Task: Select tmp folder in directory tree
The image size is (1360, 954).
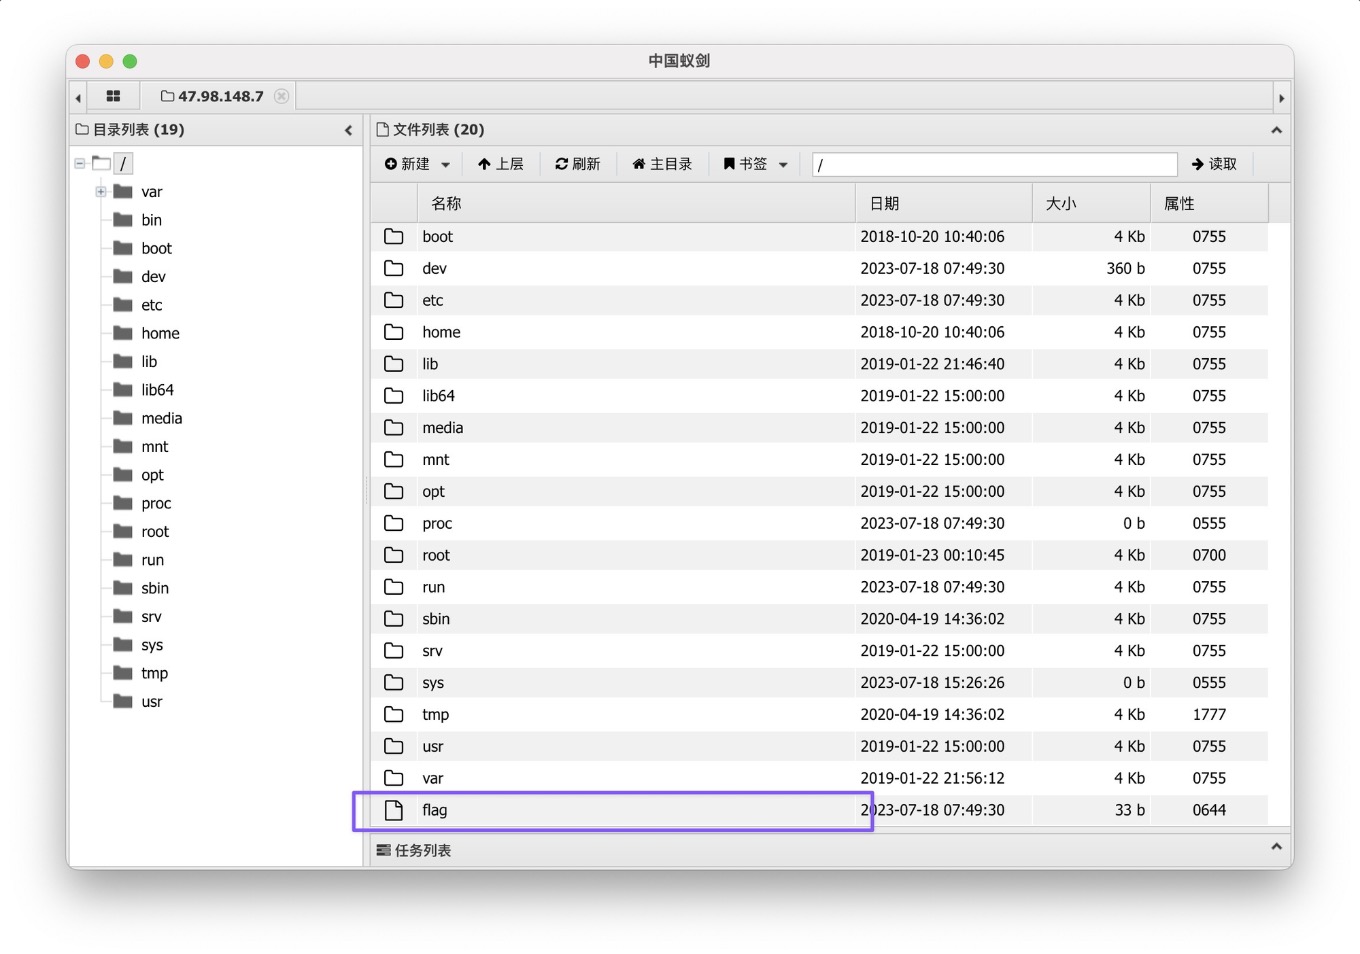Action: click(154, 673)
